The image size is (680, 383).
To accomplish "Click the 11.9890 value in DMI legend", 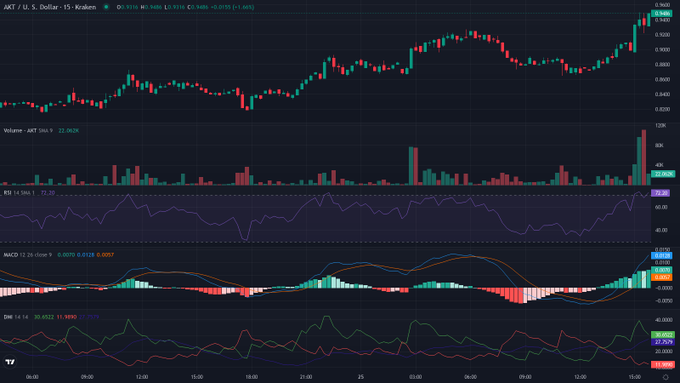I will (66, 317).
